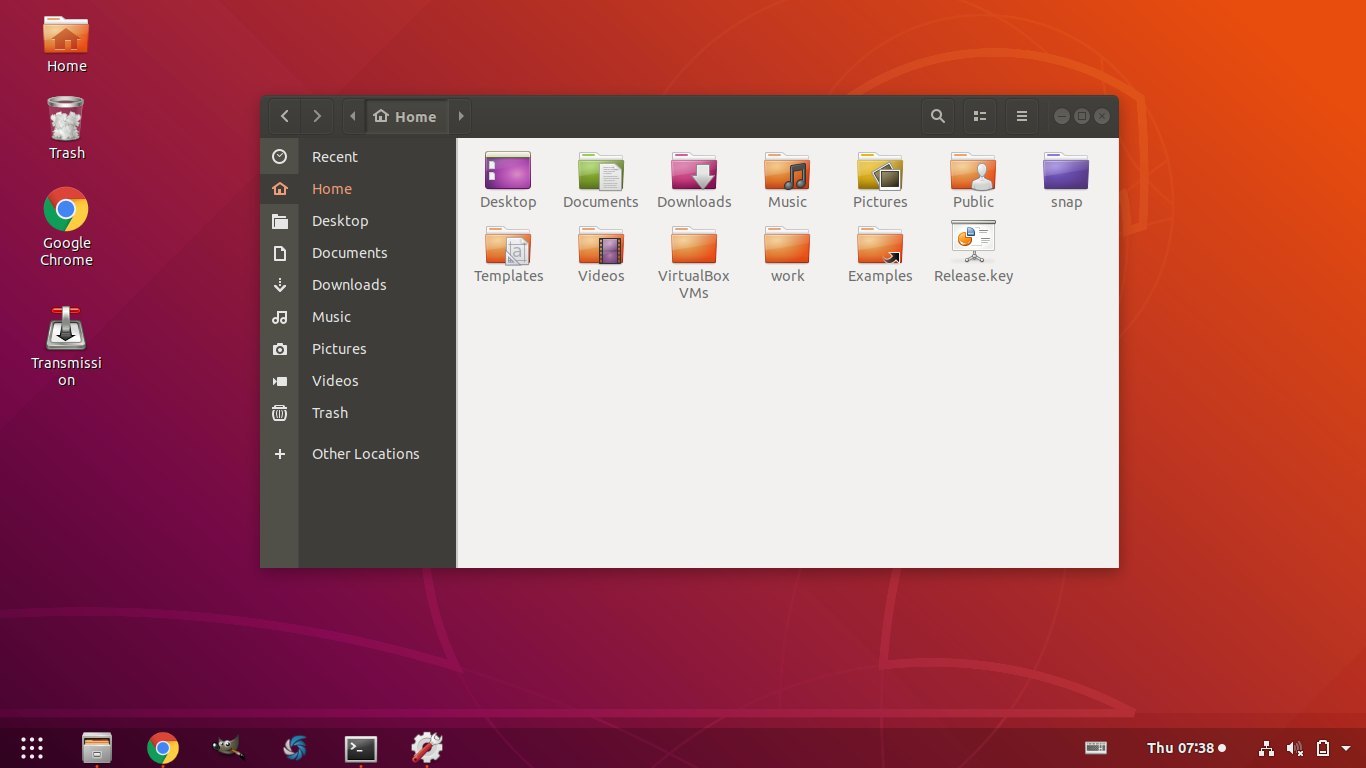The height and width of the screenshot is (768, 1366).
Task: Click the keyboard indicator in the tray
Action: (x=1096, y=748)
